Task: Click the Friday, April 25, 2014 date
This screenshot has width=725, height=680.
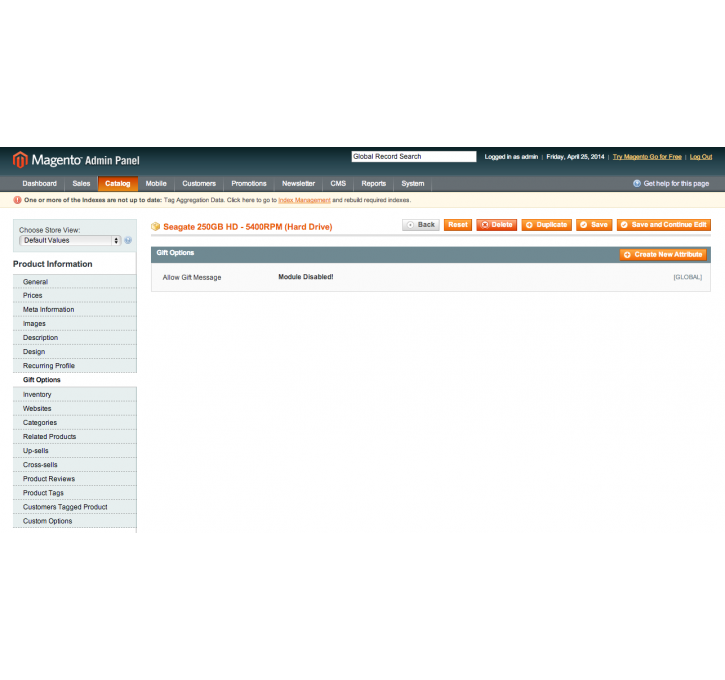Action: [x=575, y=157]
